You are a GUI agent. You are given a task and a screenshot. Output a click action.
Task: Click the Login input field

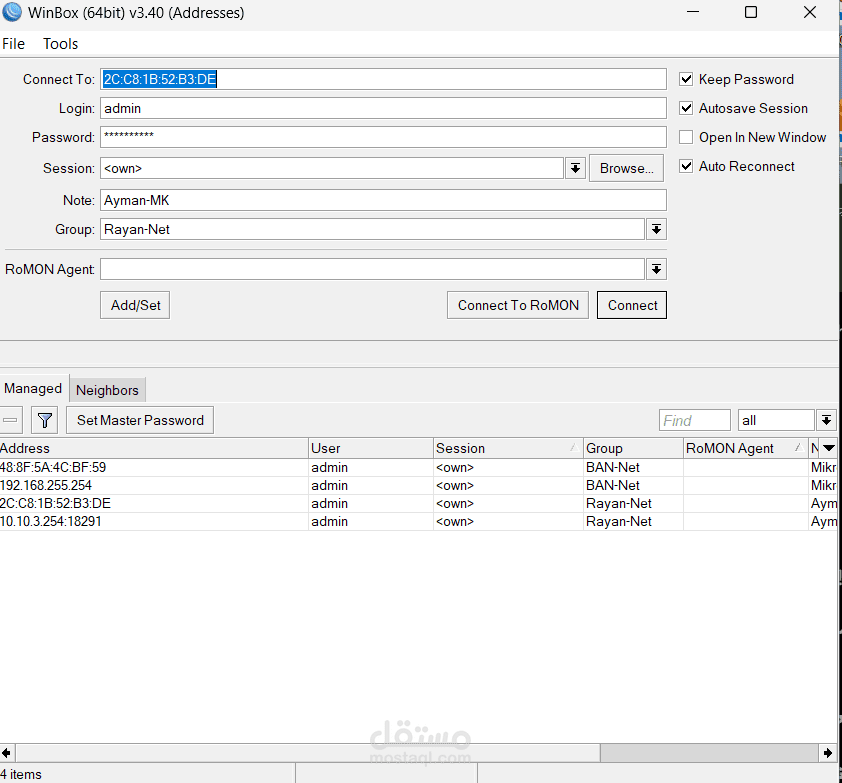tap(383, 108)
